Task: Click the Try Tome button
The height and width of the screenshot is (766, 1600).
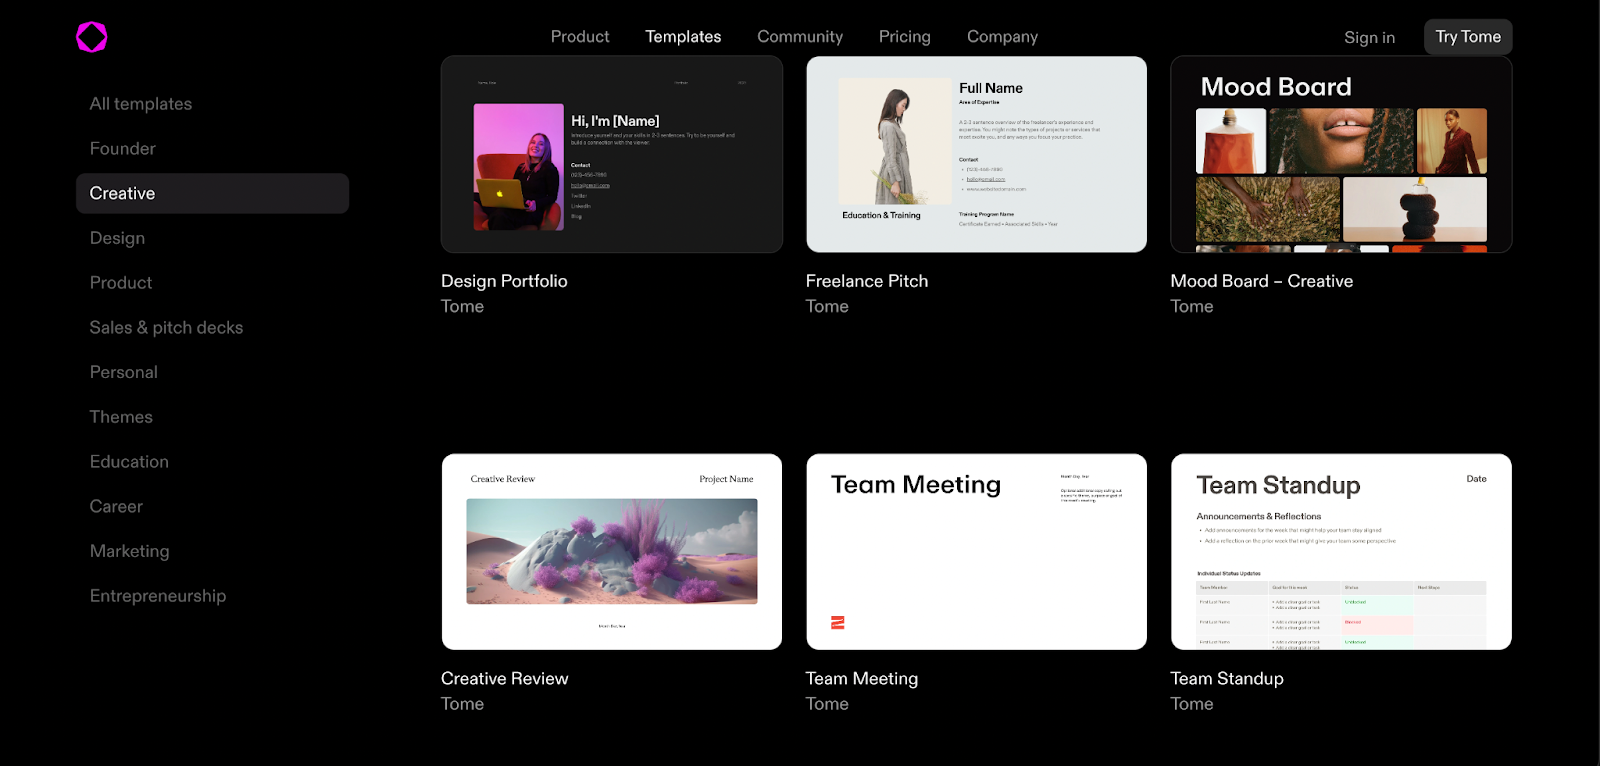Action: point(1468,37)
